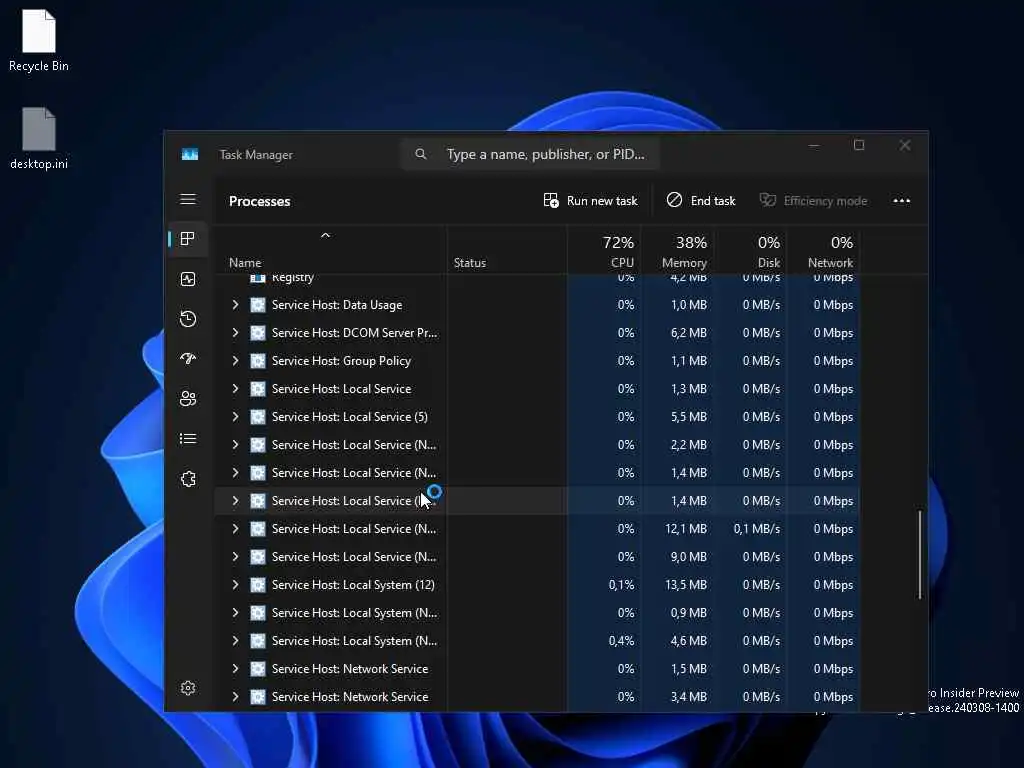Open the Performance page icon
This screenshot has width=1024, height=768.
tap(188, 280)
